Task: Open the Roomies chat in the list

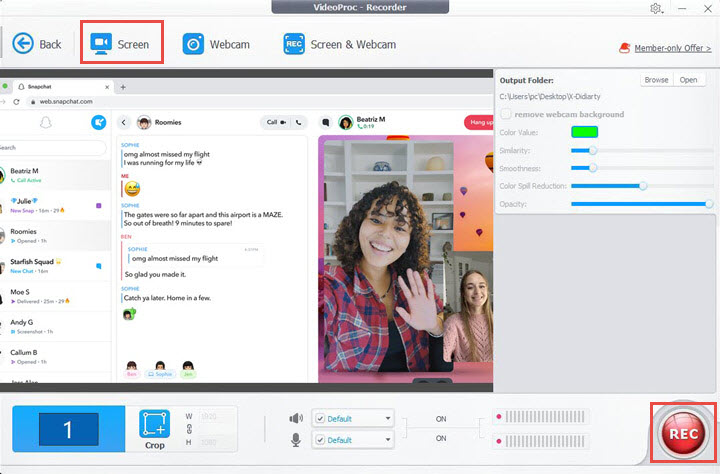Action: (x=55, y=236)
